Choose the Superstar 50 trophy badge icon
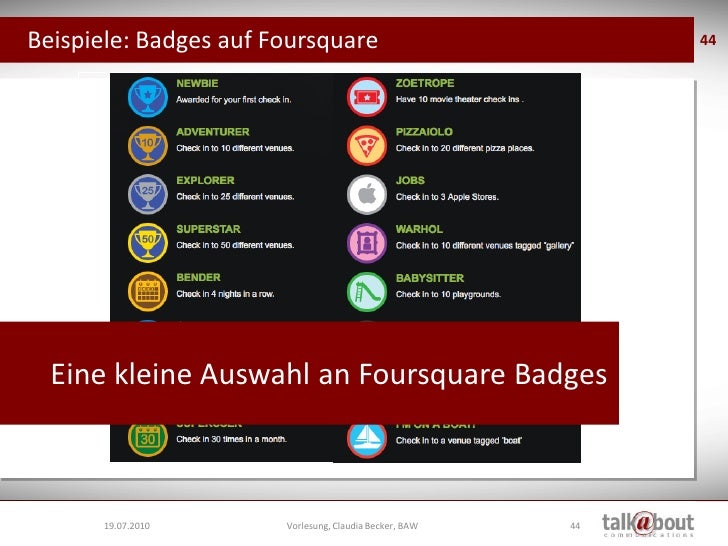This screenshot has height=546, width=728. coord(148,243)
